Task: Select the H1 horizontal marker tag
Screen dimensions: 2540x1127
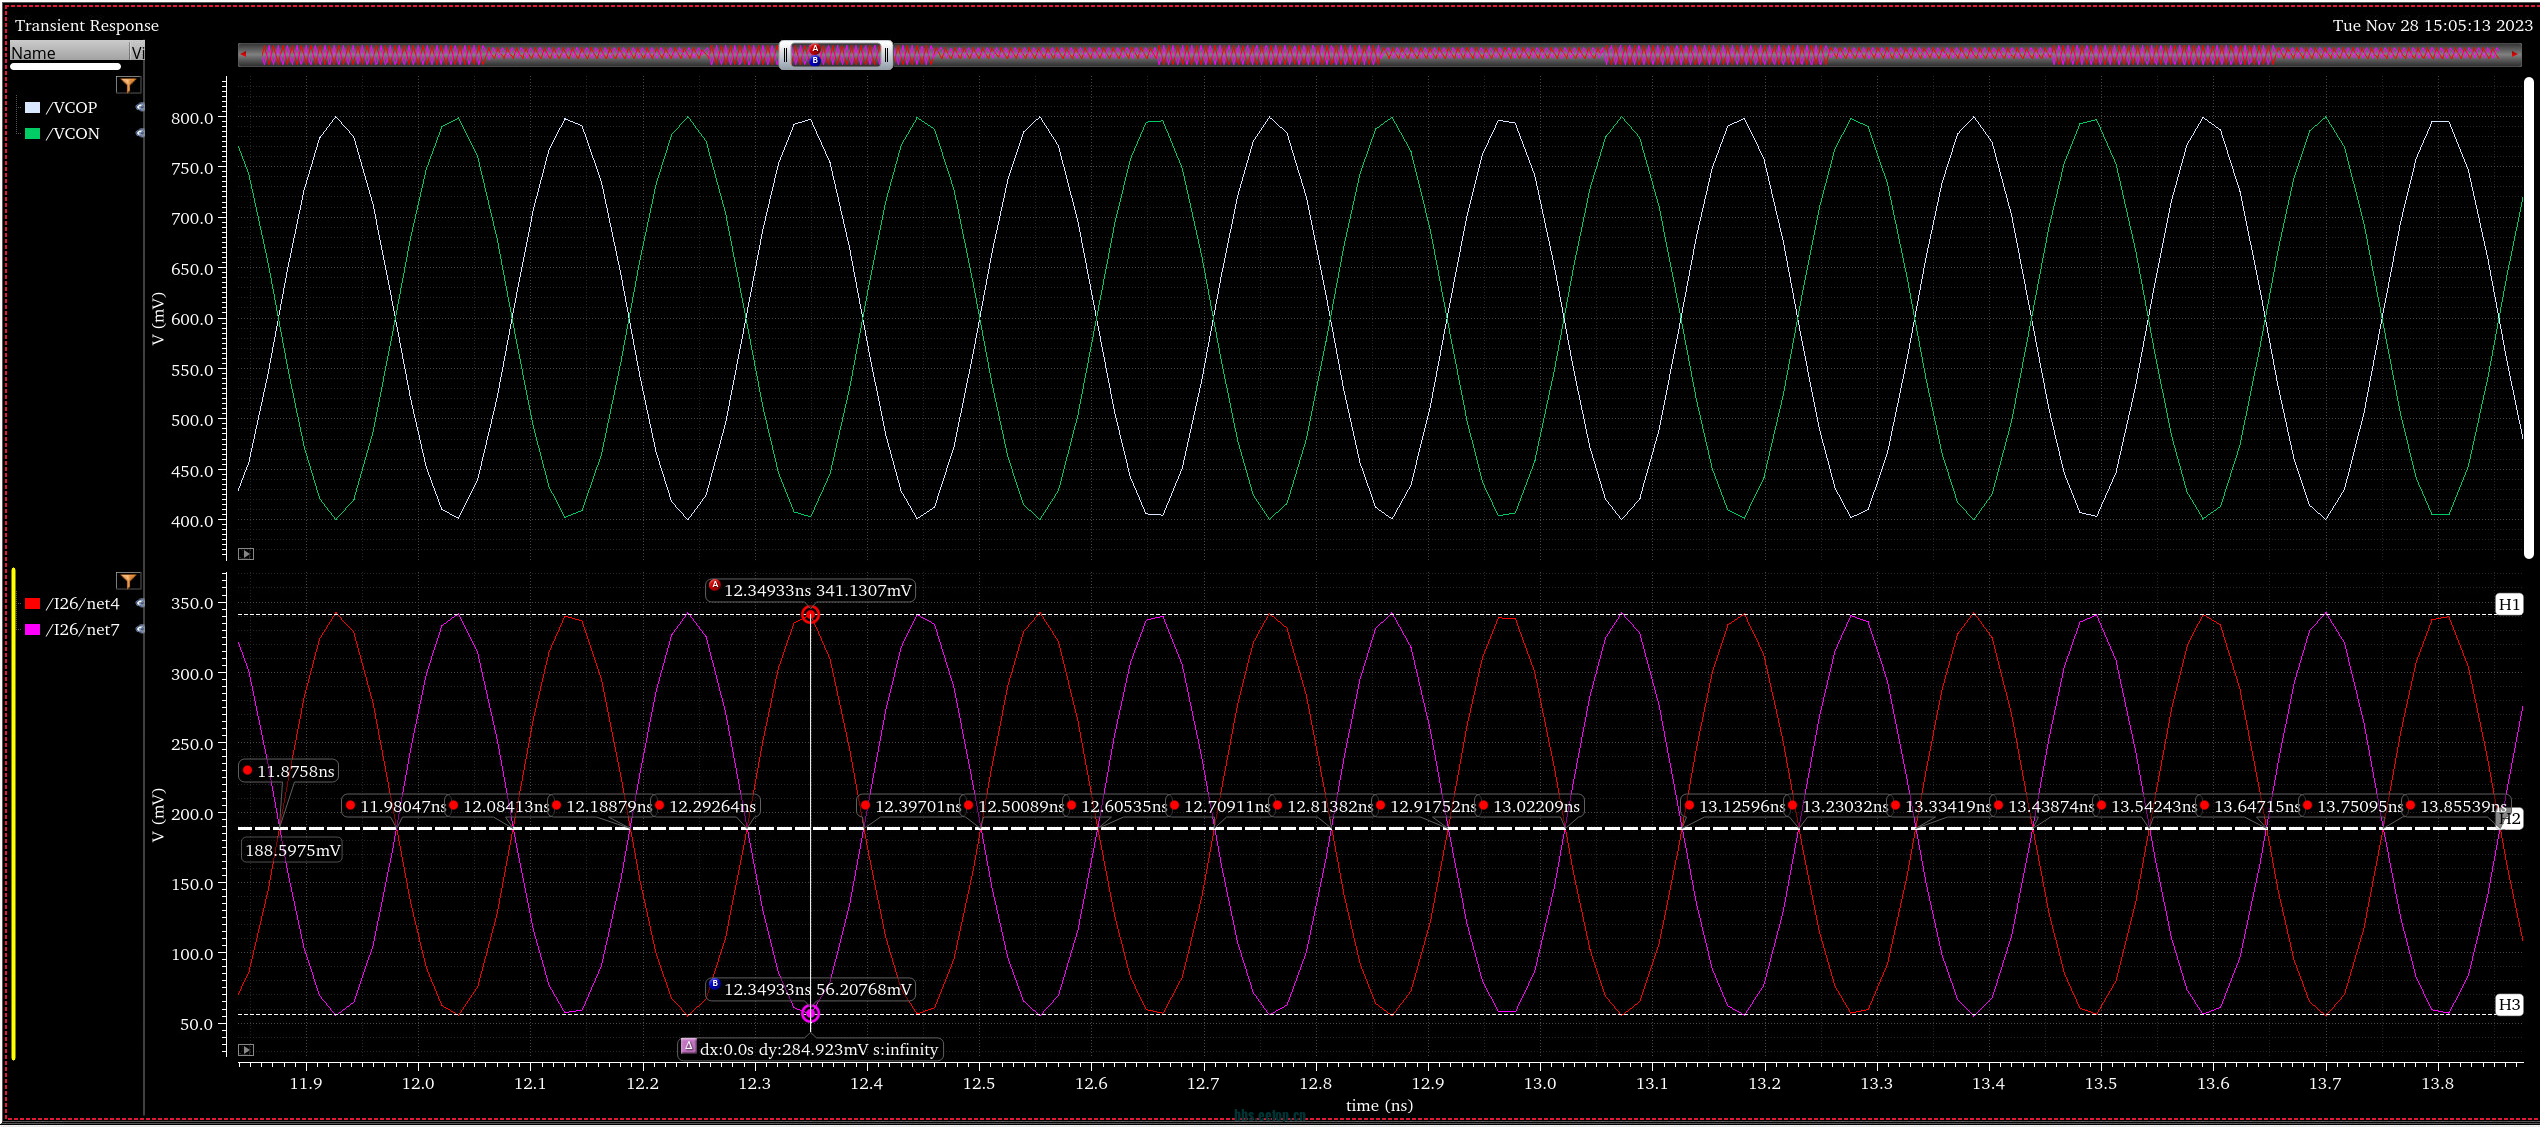Action: coord(2508,604)
